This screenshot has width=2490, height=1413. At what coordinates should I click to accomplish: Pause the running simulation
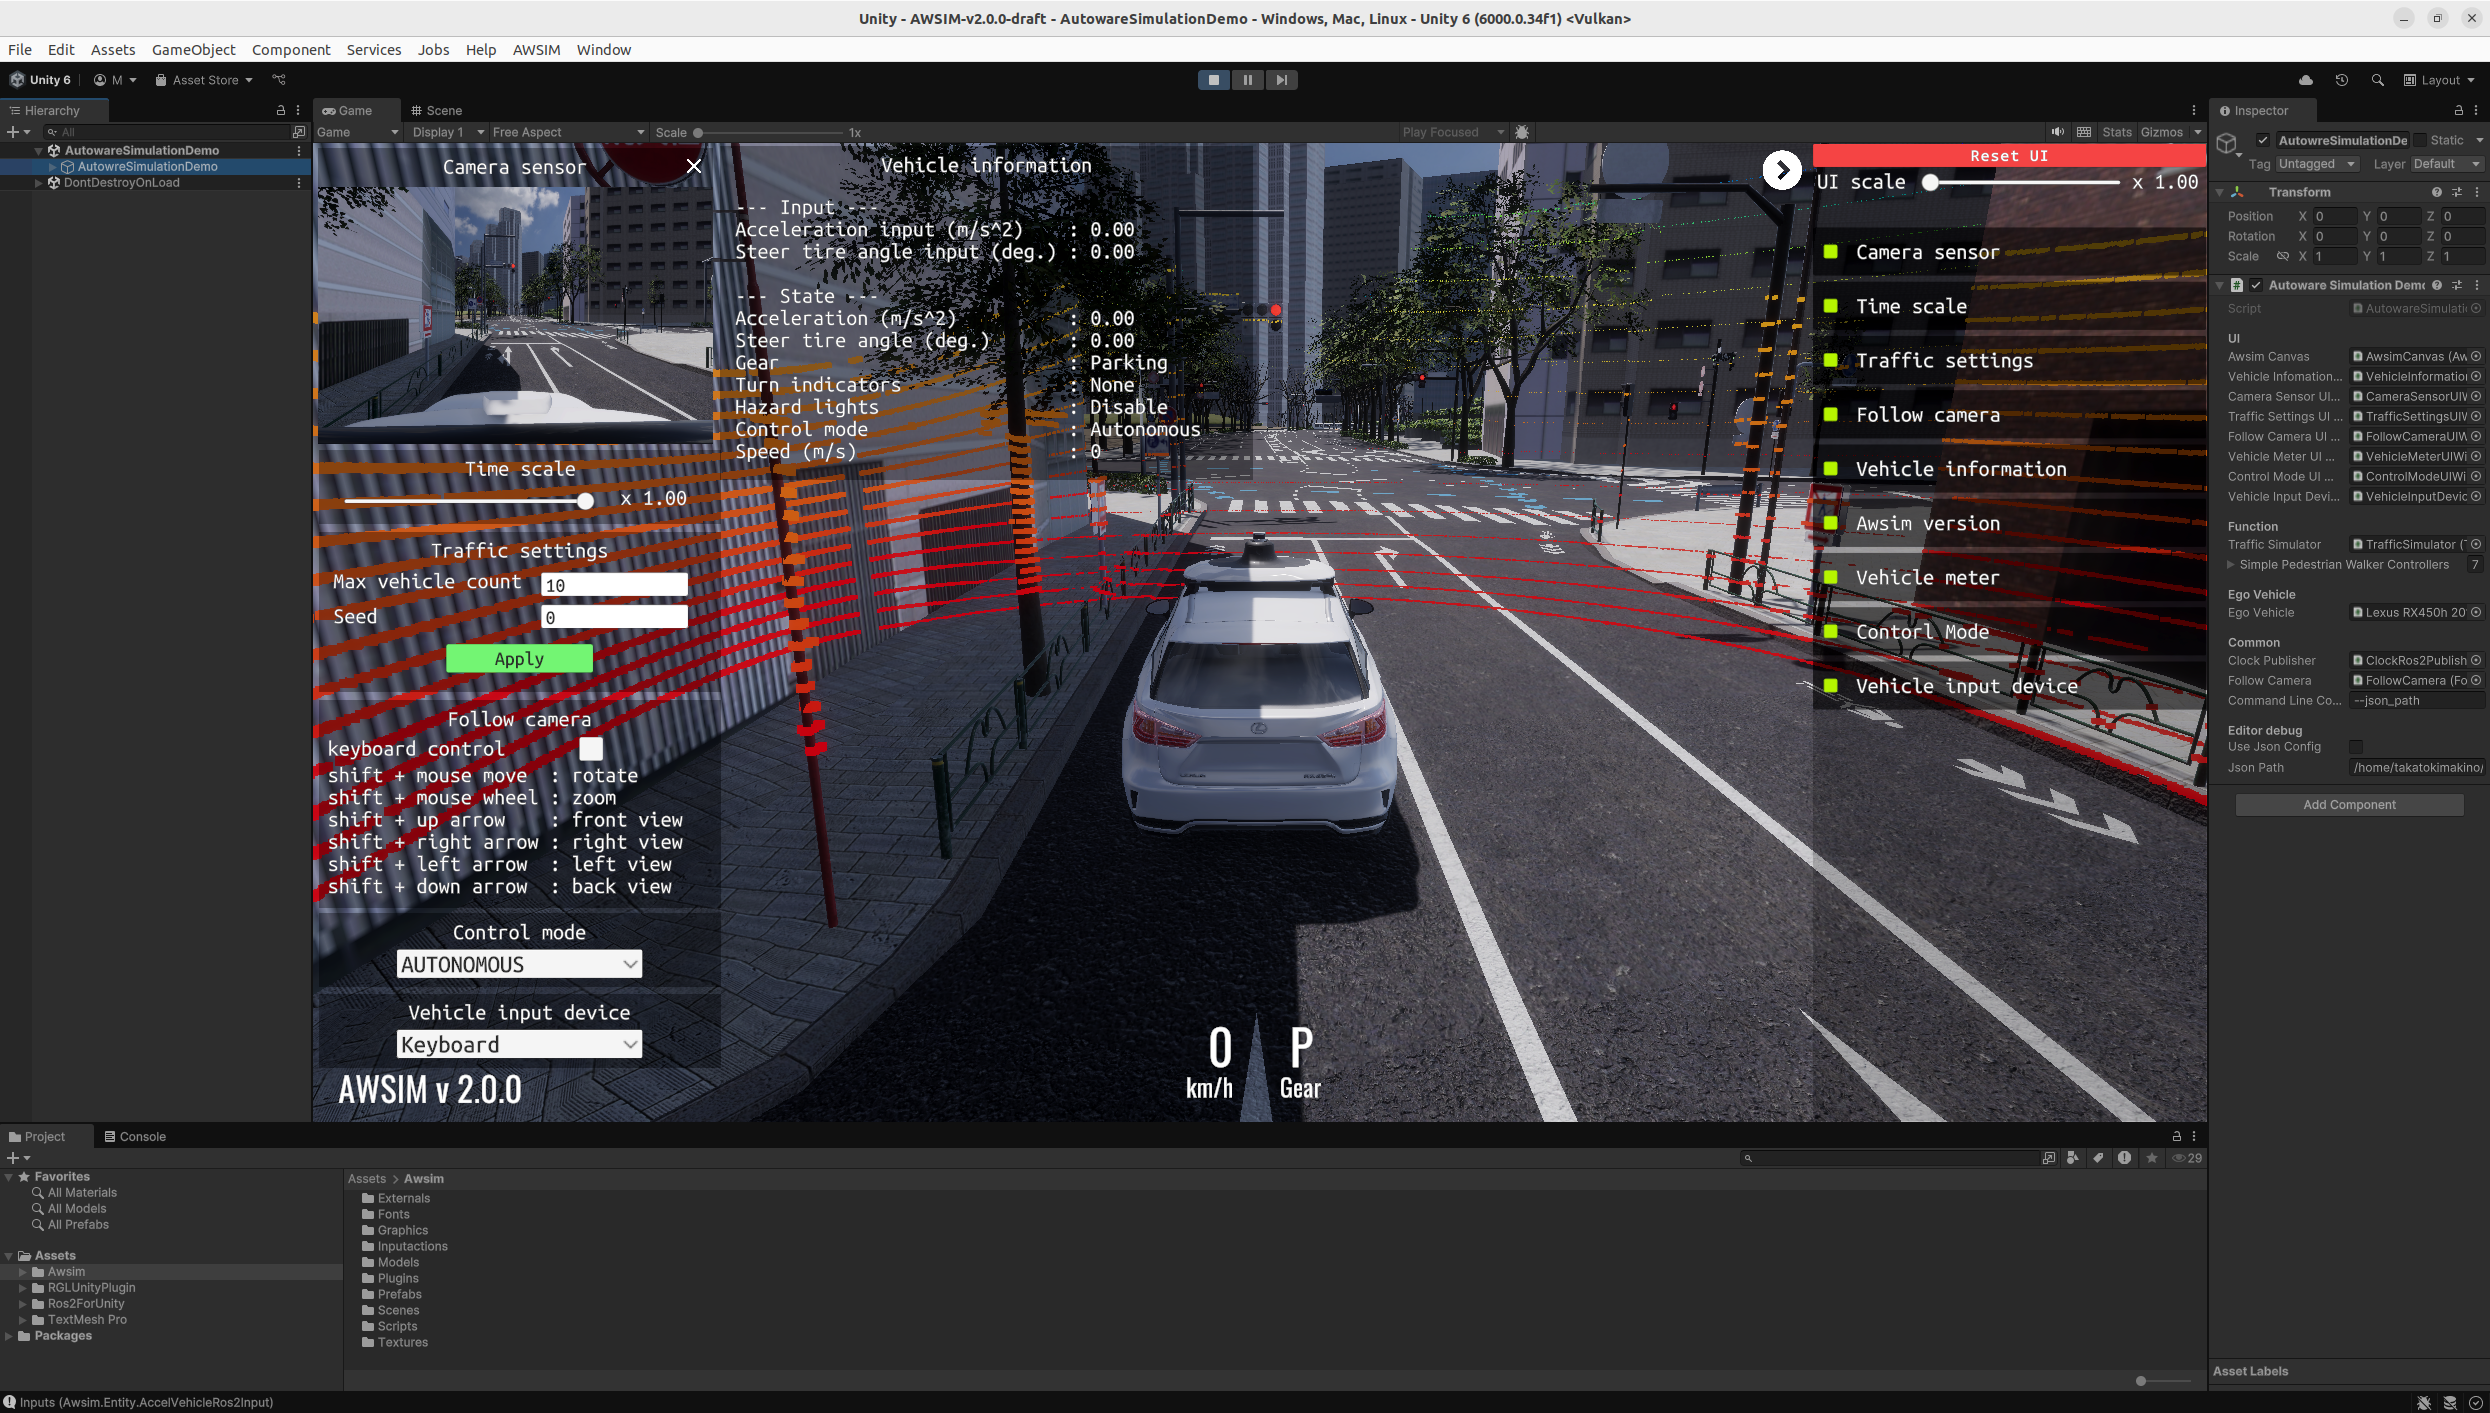point(1247,80)
